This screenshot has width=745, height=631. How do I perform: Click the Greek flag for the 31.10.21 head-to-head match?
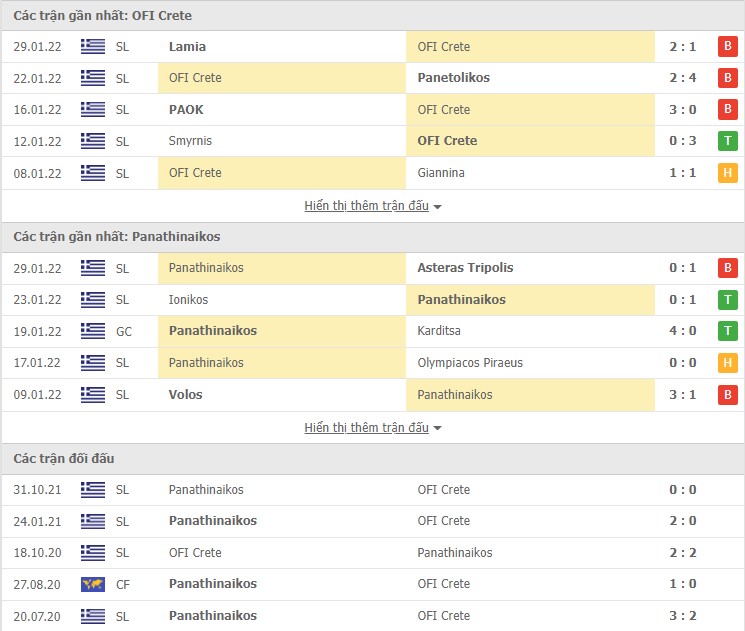point(93,490)
